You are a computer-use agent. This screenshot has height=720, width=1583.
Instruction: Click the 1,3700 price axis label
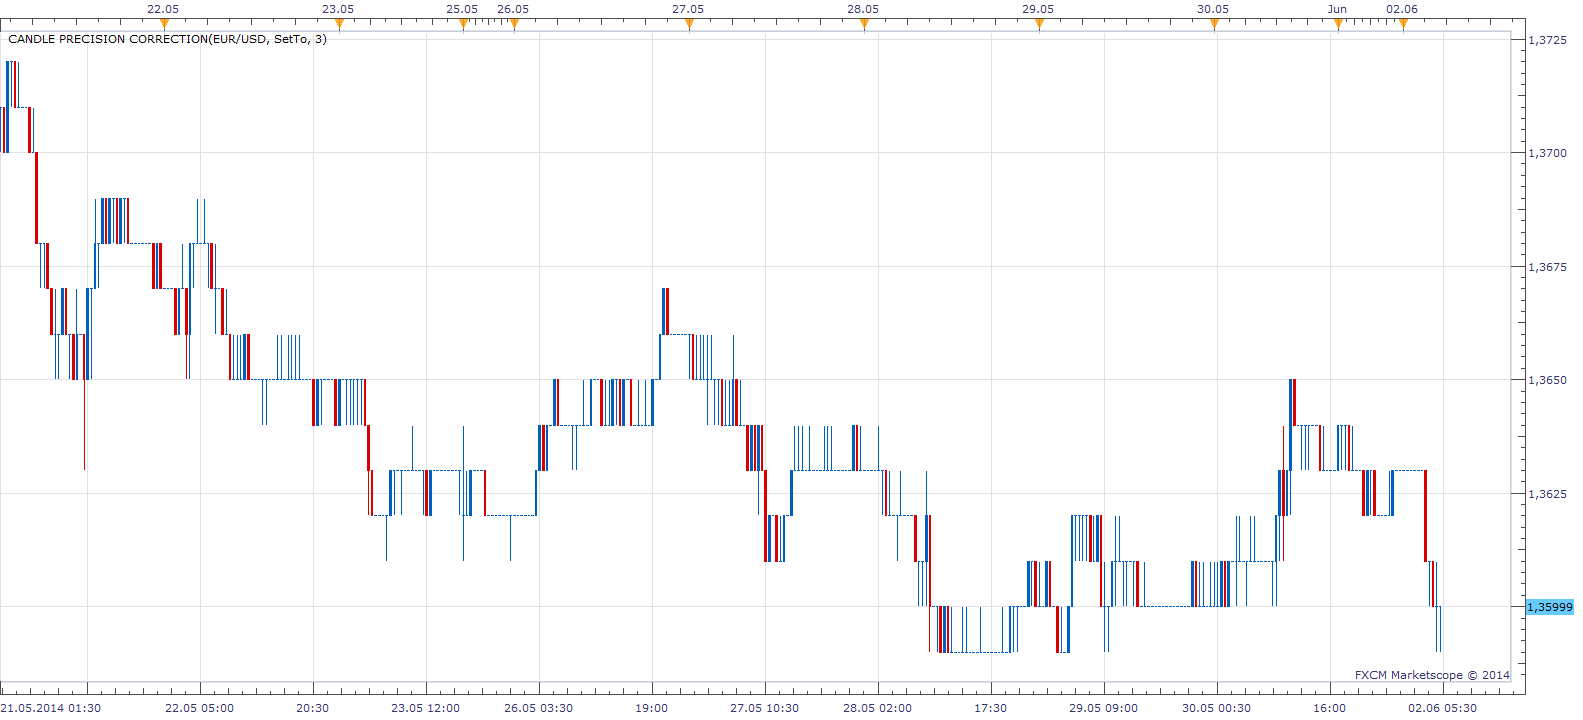coord(1548,153)
